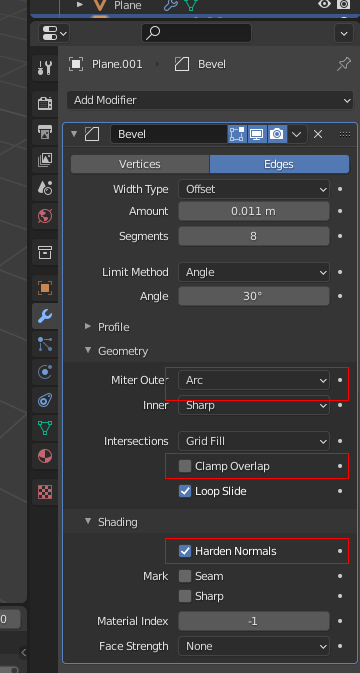360x673 pixels.
Task: Enable Mark Sharp checkbox
Action: (185, 596)
